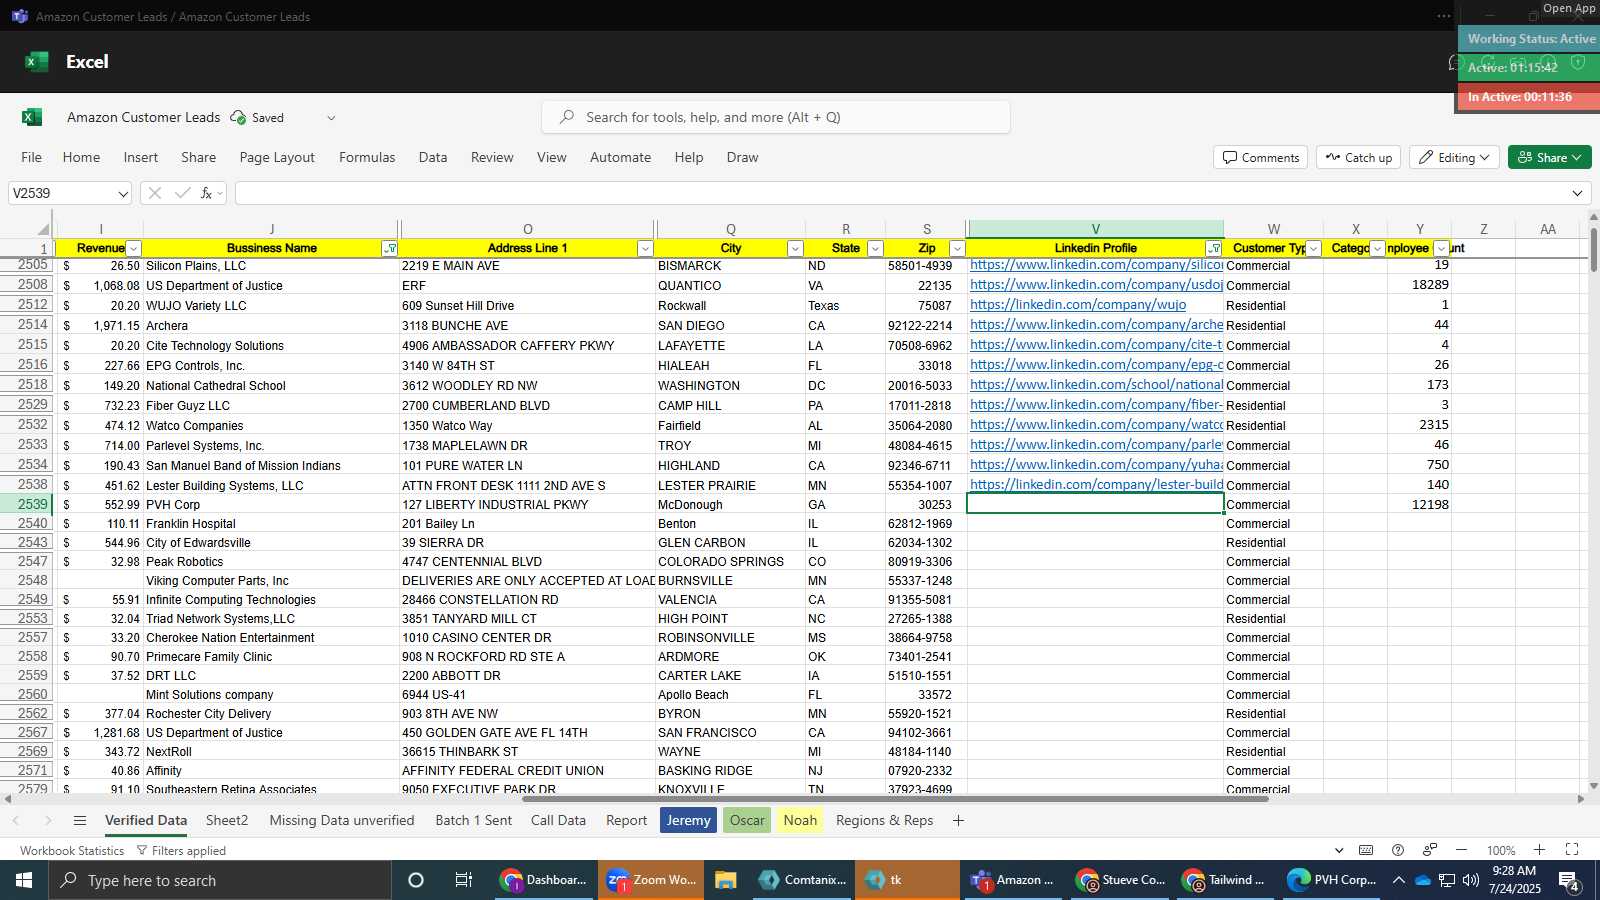The image size is (1600, 900).
Task: Click the Windows taskbar search box
Action: (220, 880)
